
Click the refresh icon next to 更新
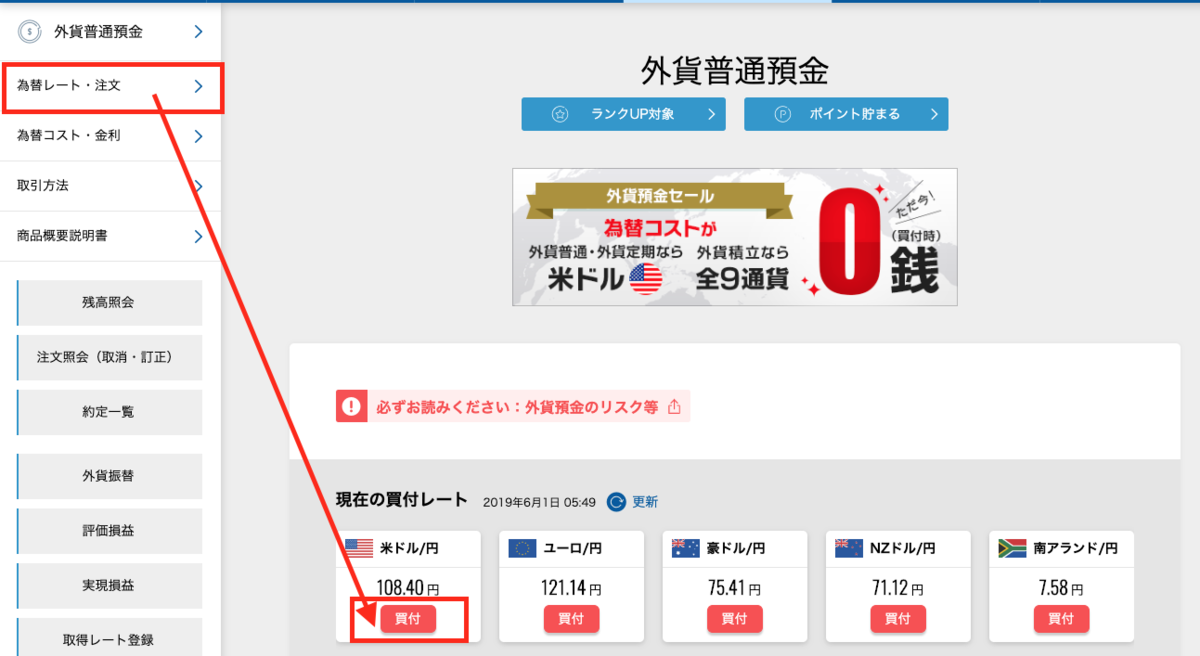[614, 501]
